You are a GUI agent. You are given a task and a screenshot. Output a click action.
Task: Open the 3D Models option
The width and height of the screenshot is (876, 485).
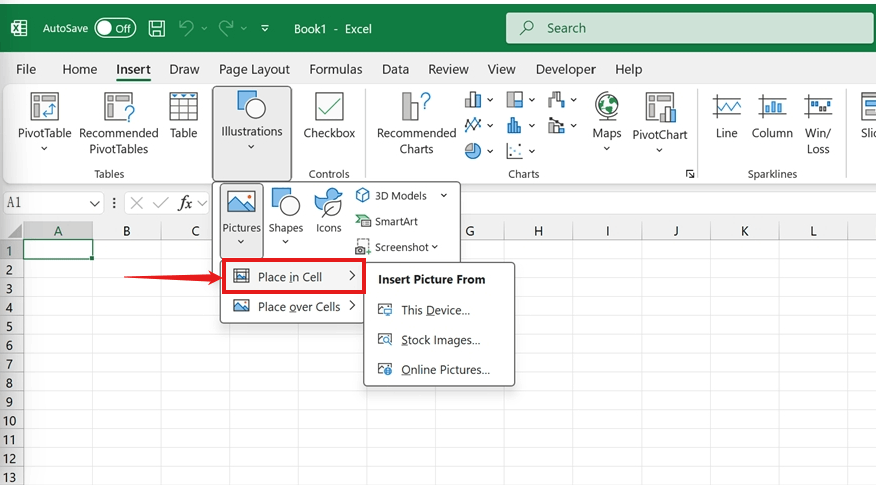(x=393, y=196)
